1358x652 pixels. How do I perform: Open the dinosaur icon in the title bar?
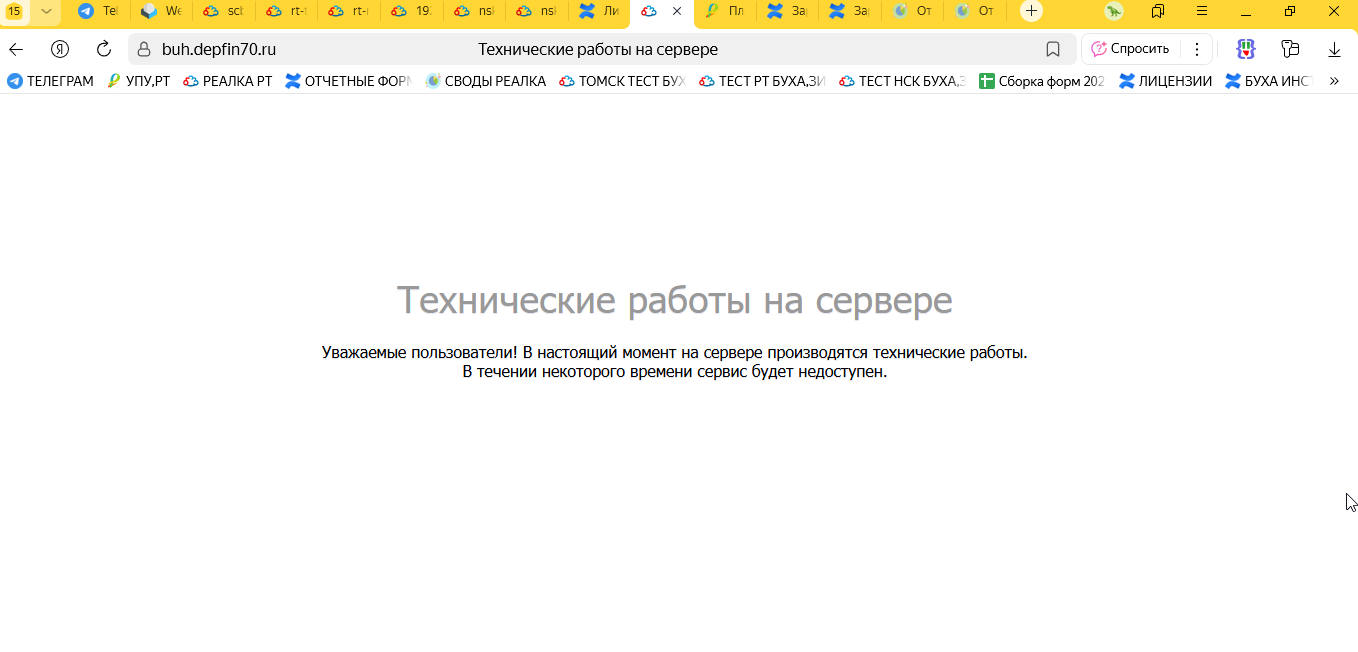[1113, 11]
